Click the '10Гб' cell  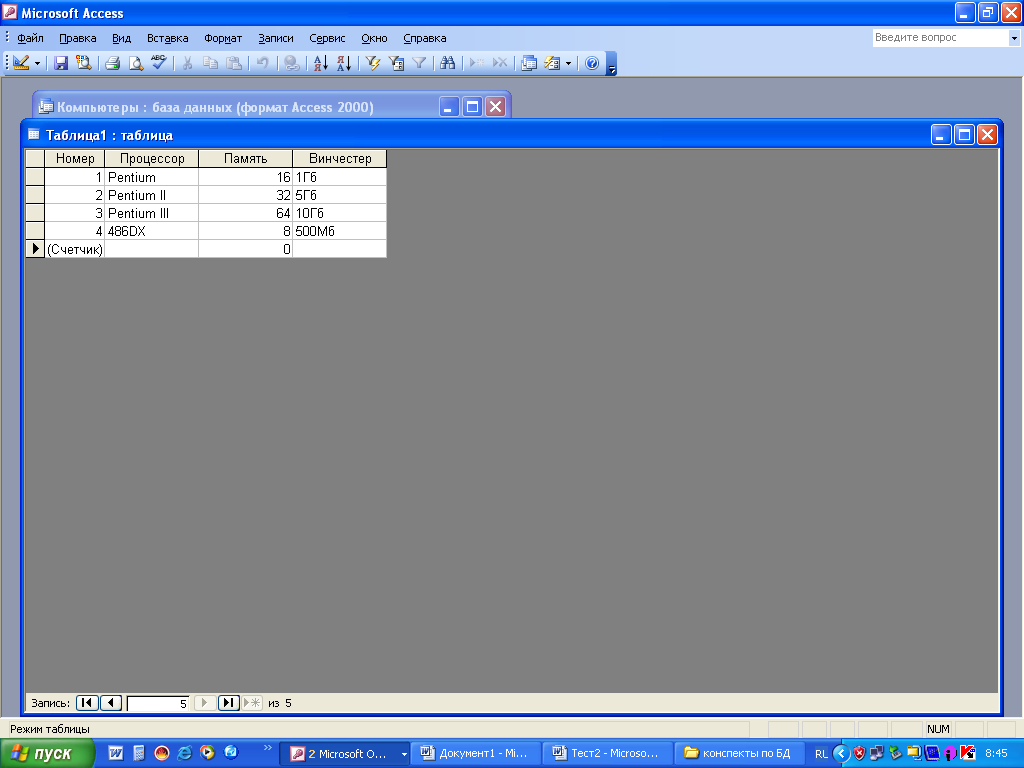(x=340, y=214)
